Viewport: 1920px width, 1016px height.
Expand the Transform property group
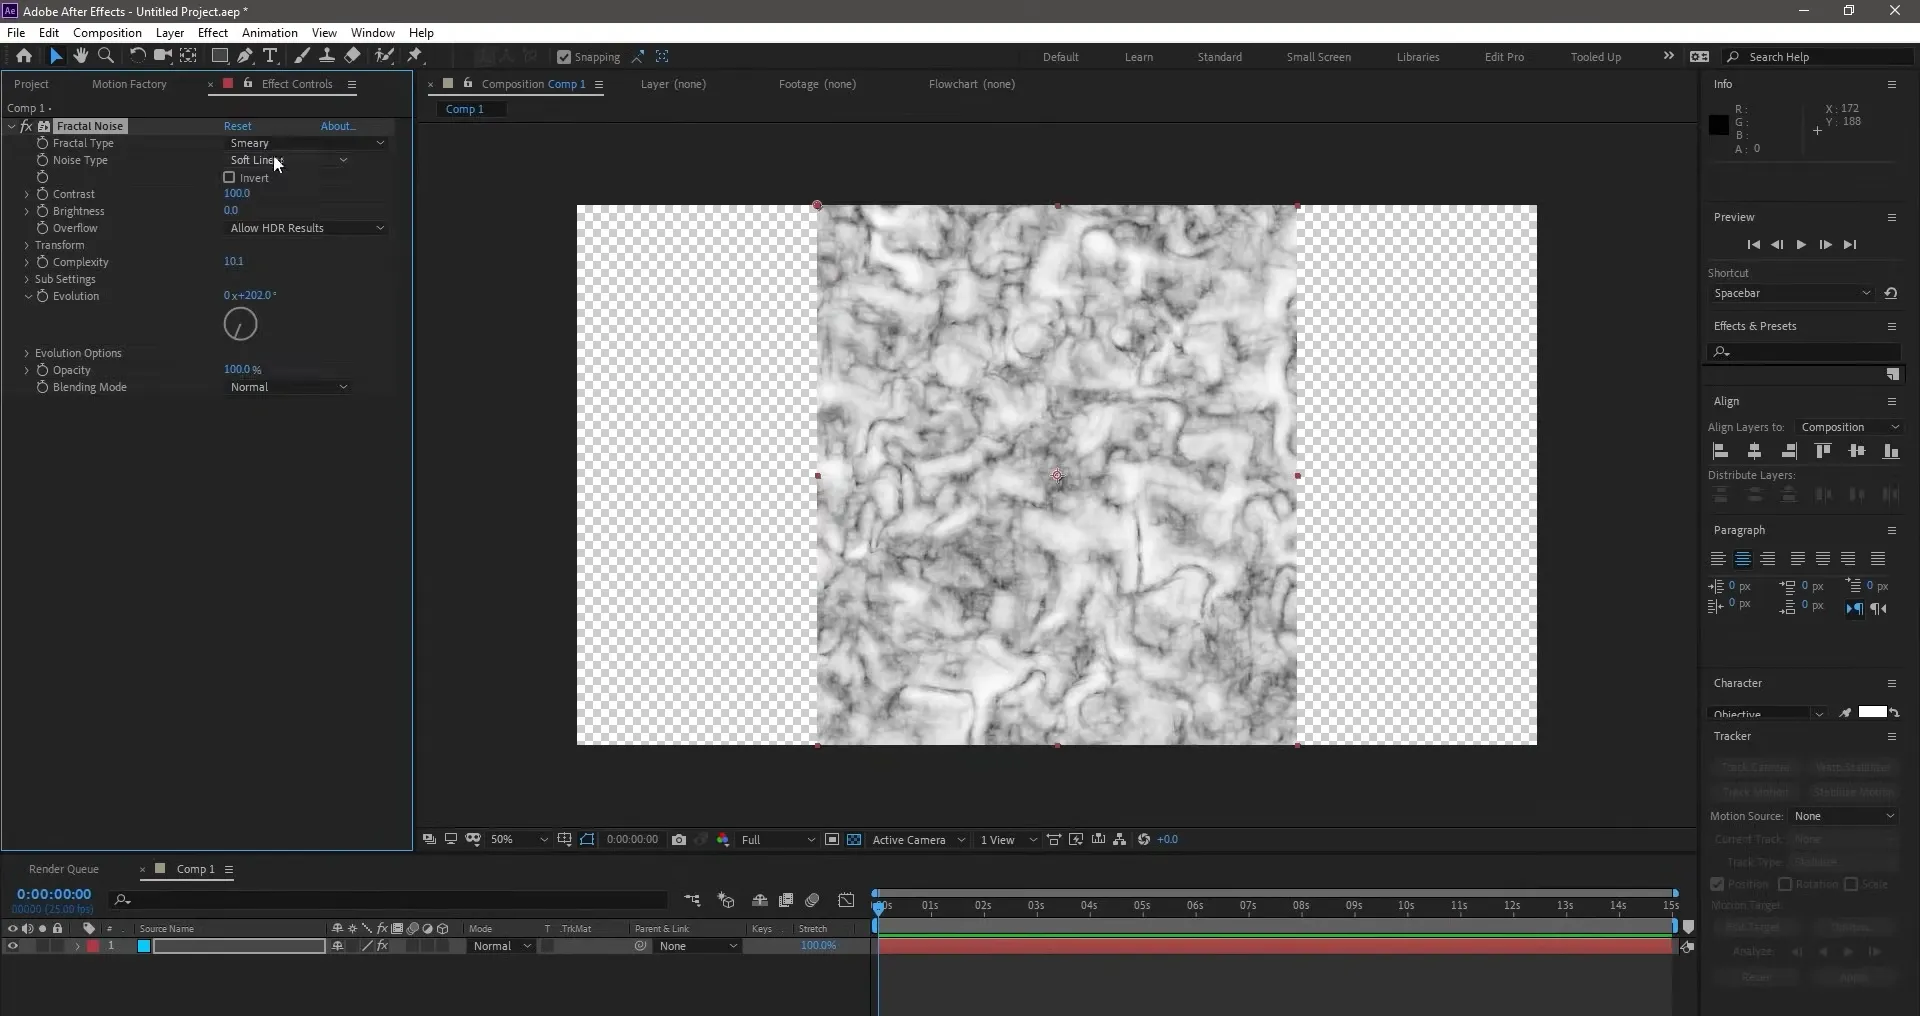(x=27, y=245)
